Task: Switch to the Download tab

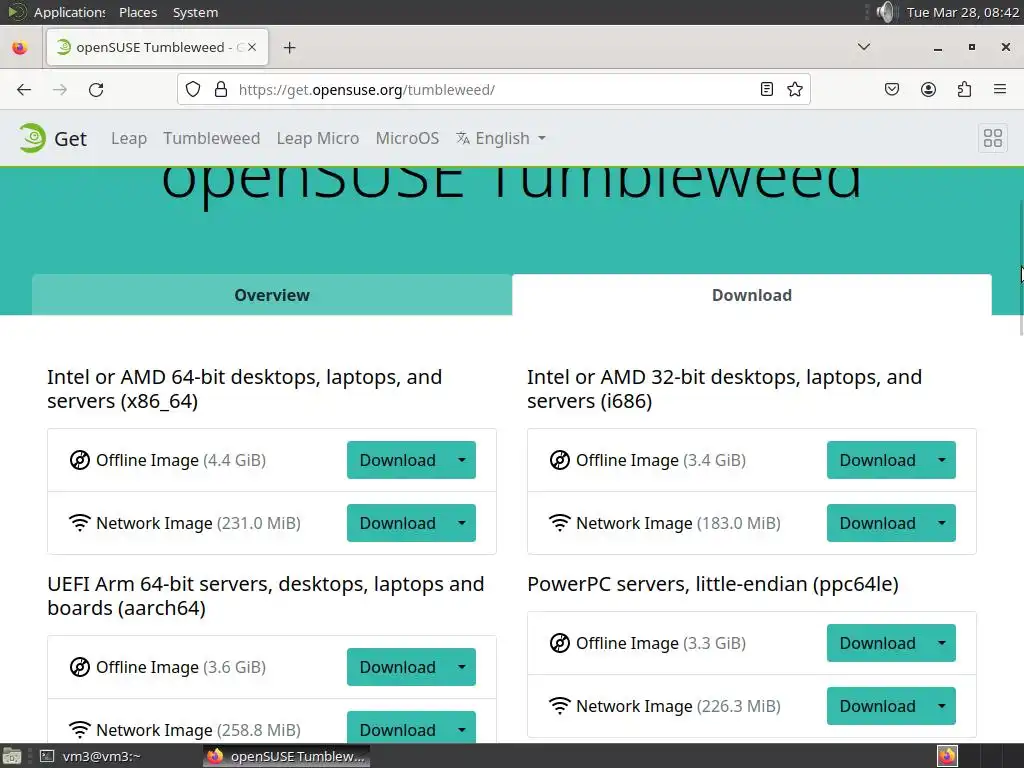Action: 752,295
